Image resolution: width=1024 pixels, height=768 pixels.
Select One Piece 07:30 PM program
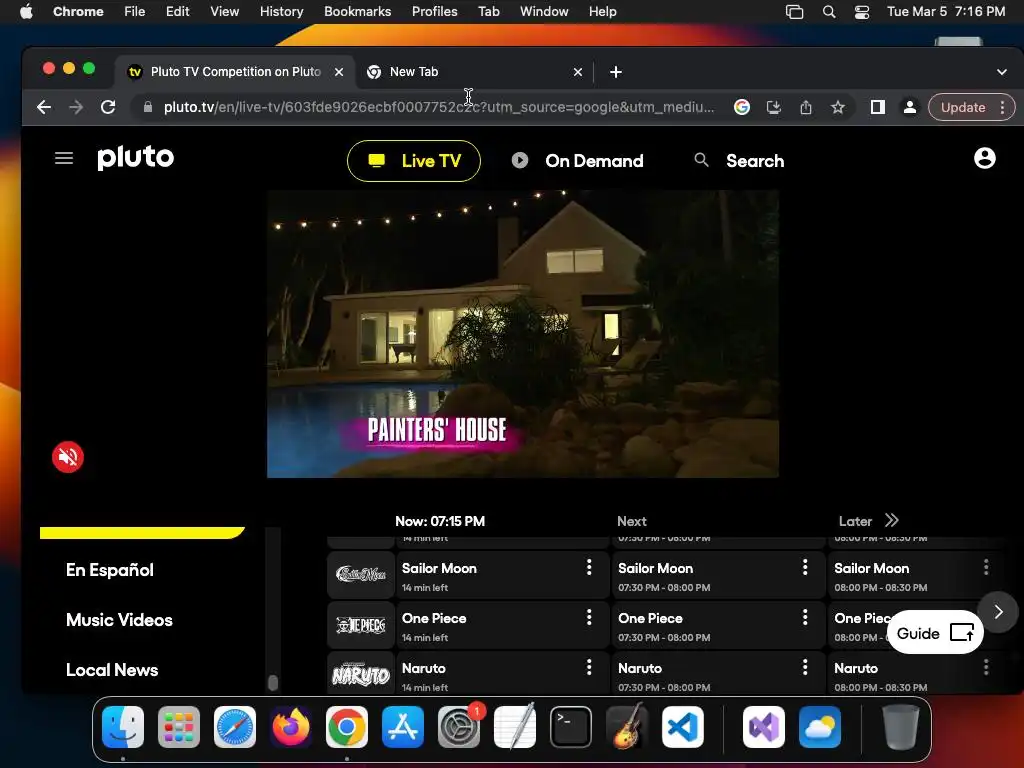click(718, 625)
